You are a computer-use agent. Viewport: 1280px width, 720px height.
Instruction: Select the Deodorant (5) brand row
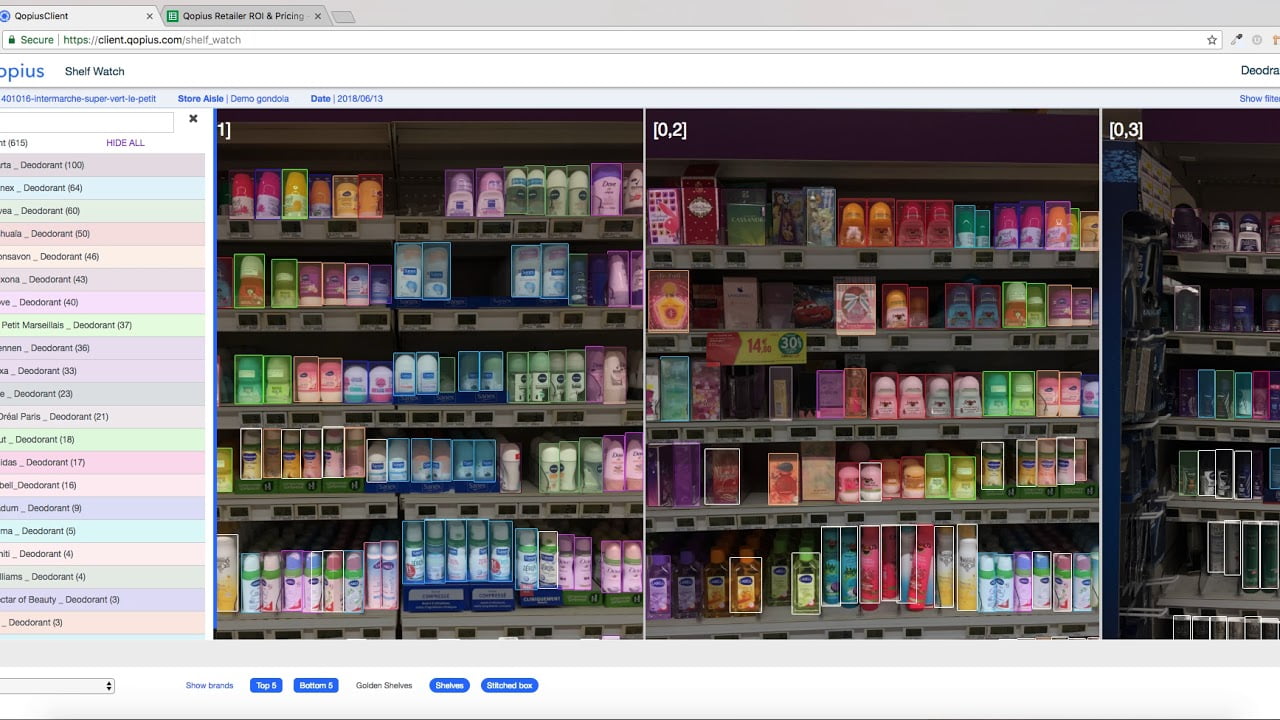click(102, 531)
